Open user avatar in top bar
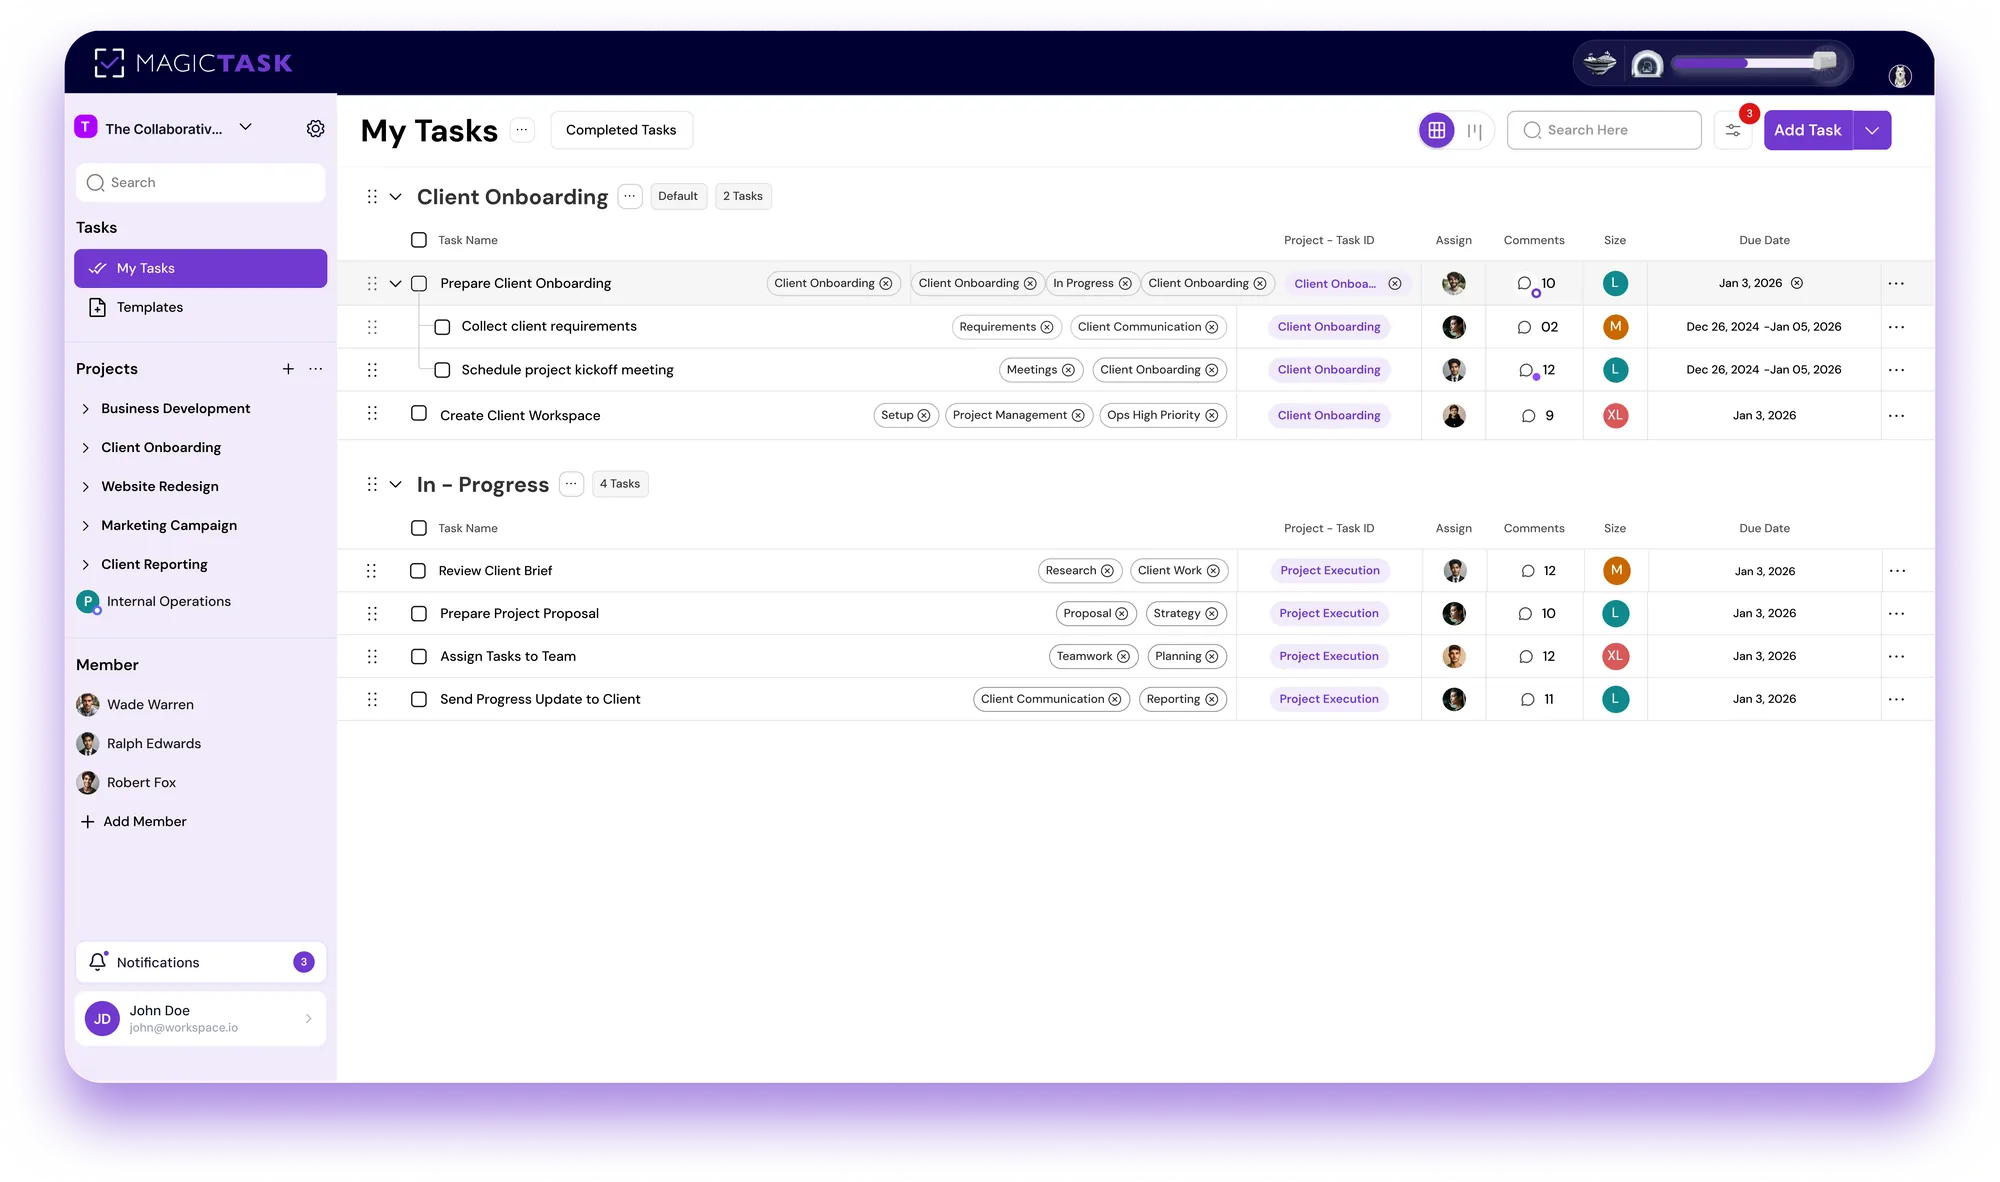 (1900, 75)
